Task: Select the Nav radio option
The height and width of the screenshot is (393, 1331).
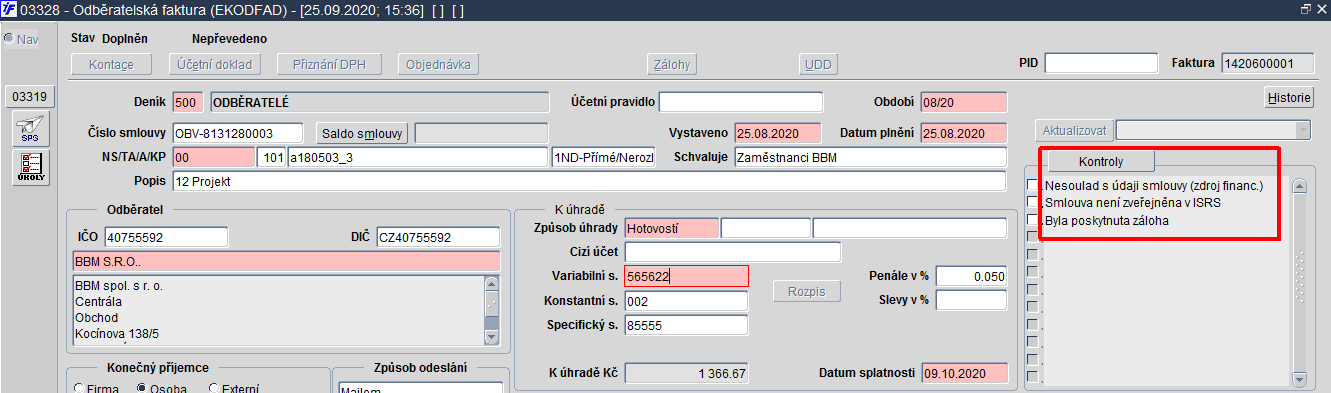Action: (9, 39)
